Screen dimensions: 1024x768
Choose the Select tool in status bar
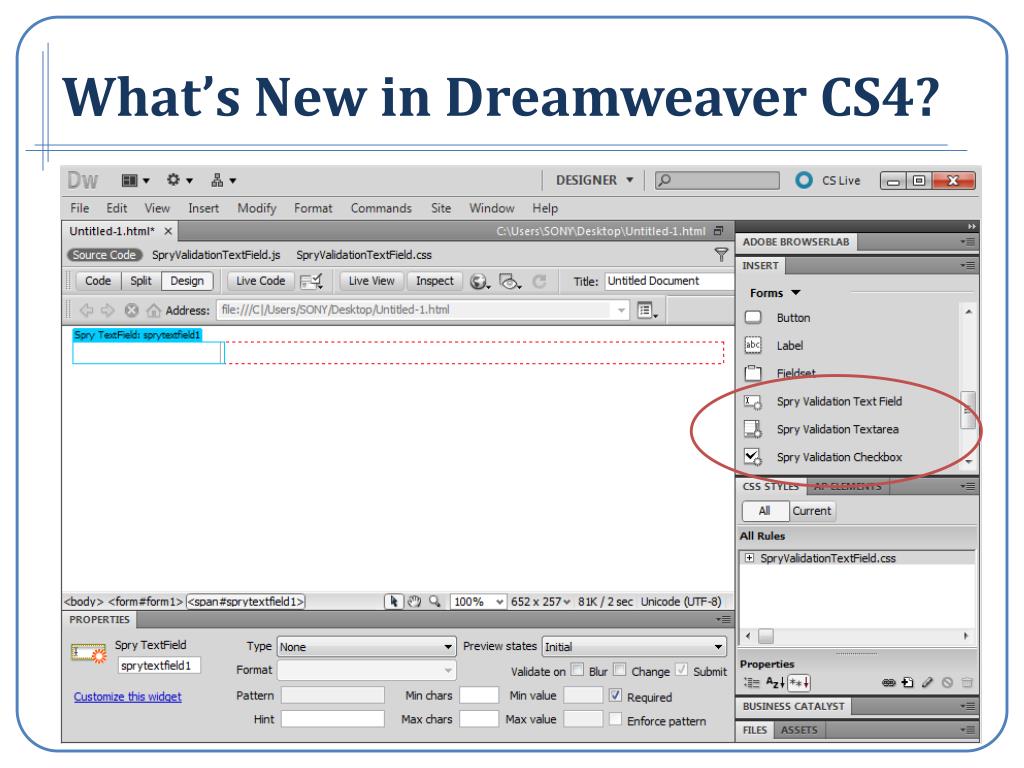click(393, 601)
